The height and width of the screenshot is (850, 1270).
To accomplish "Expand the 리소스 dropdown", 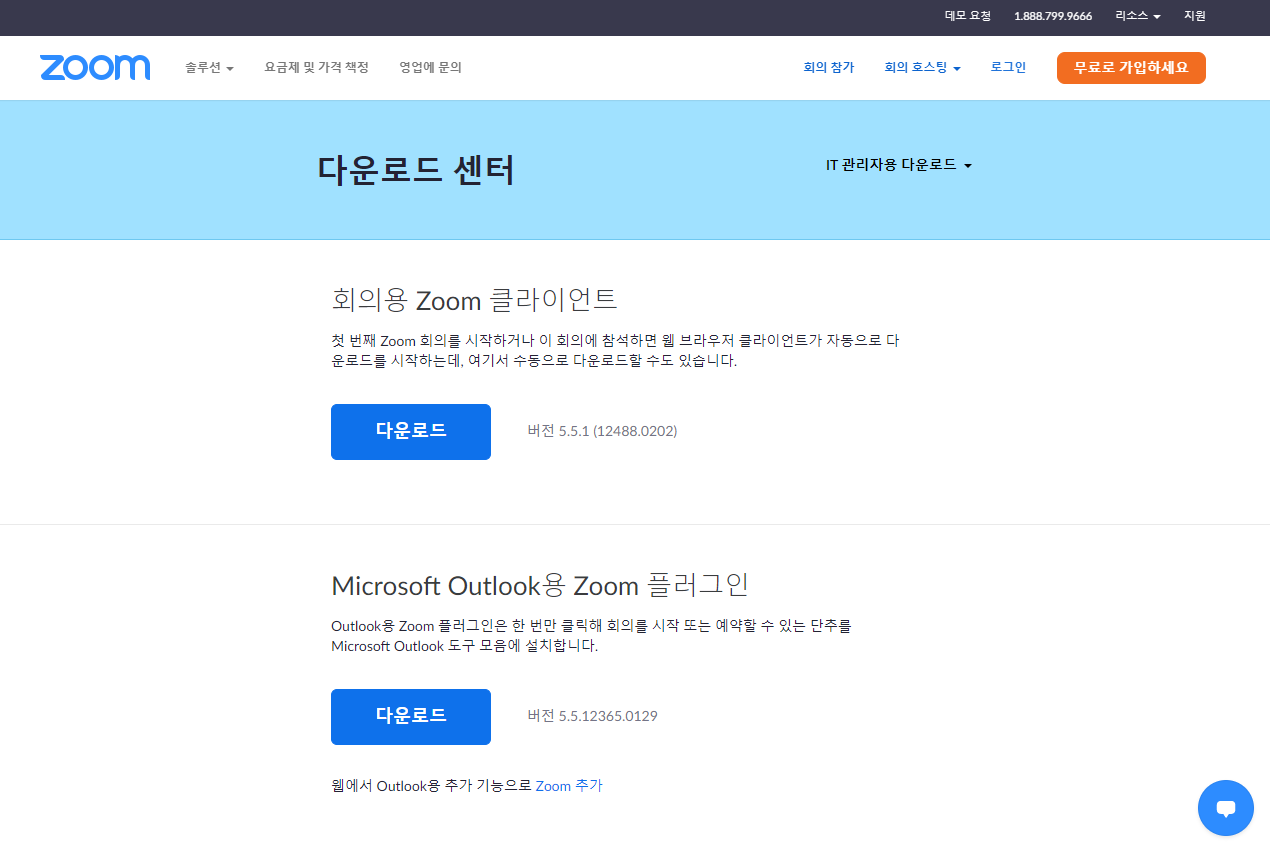I will (1138, 16).
